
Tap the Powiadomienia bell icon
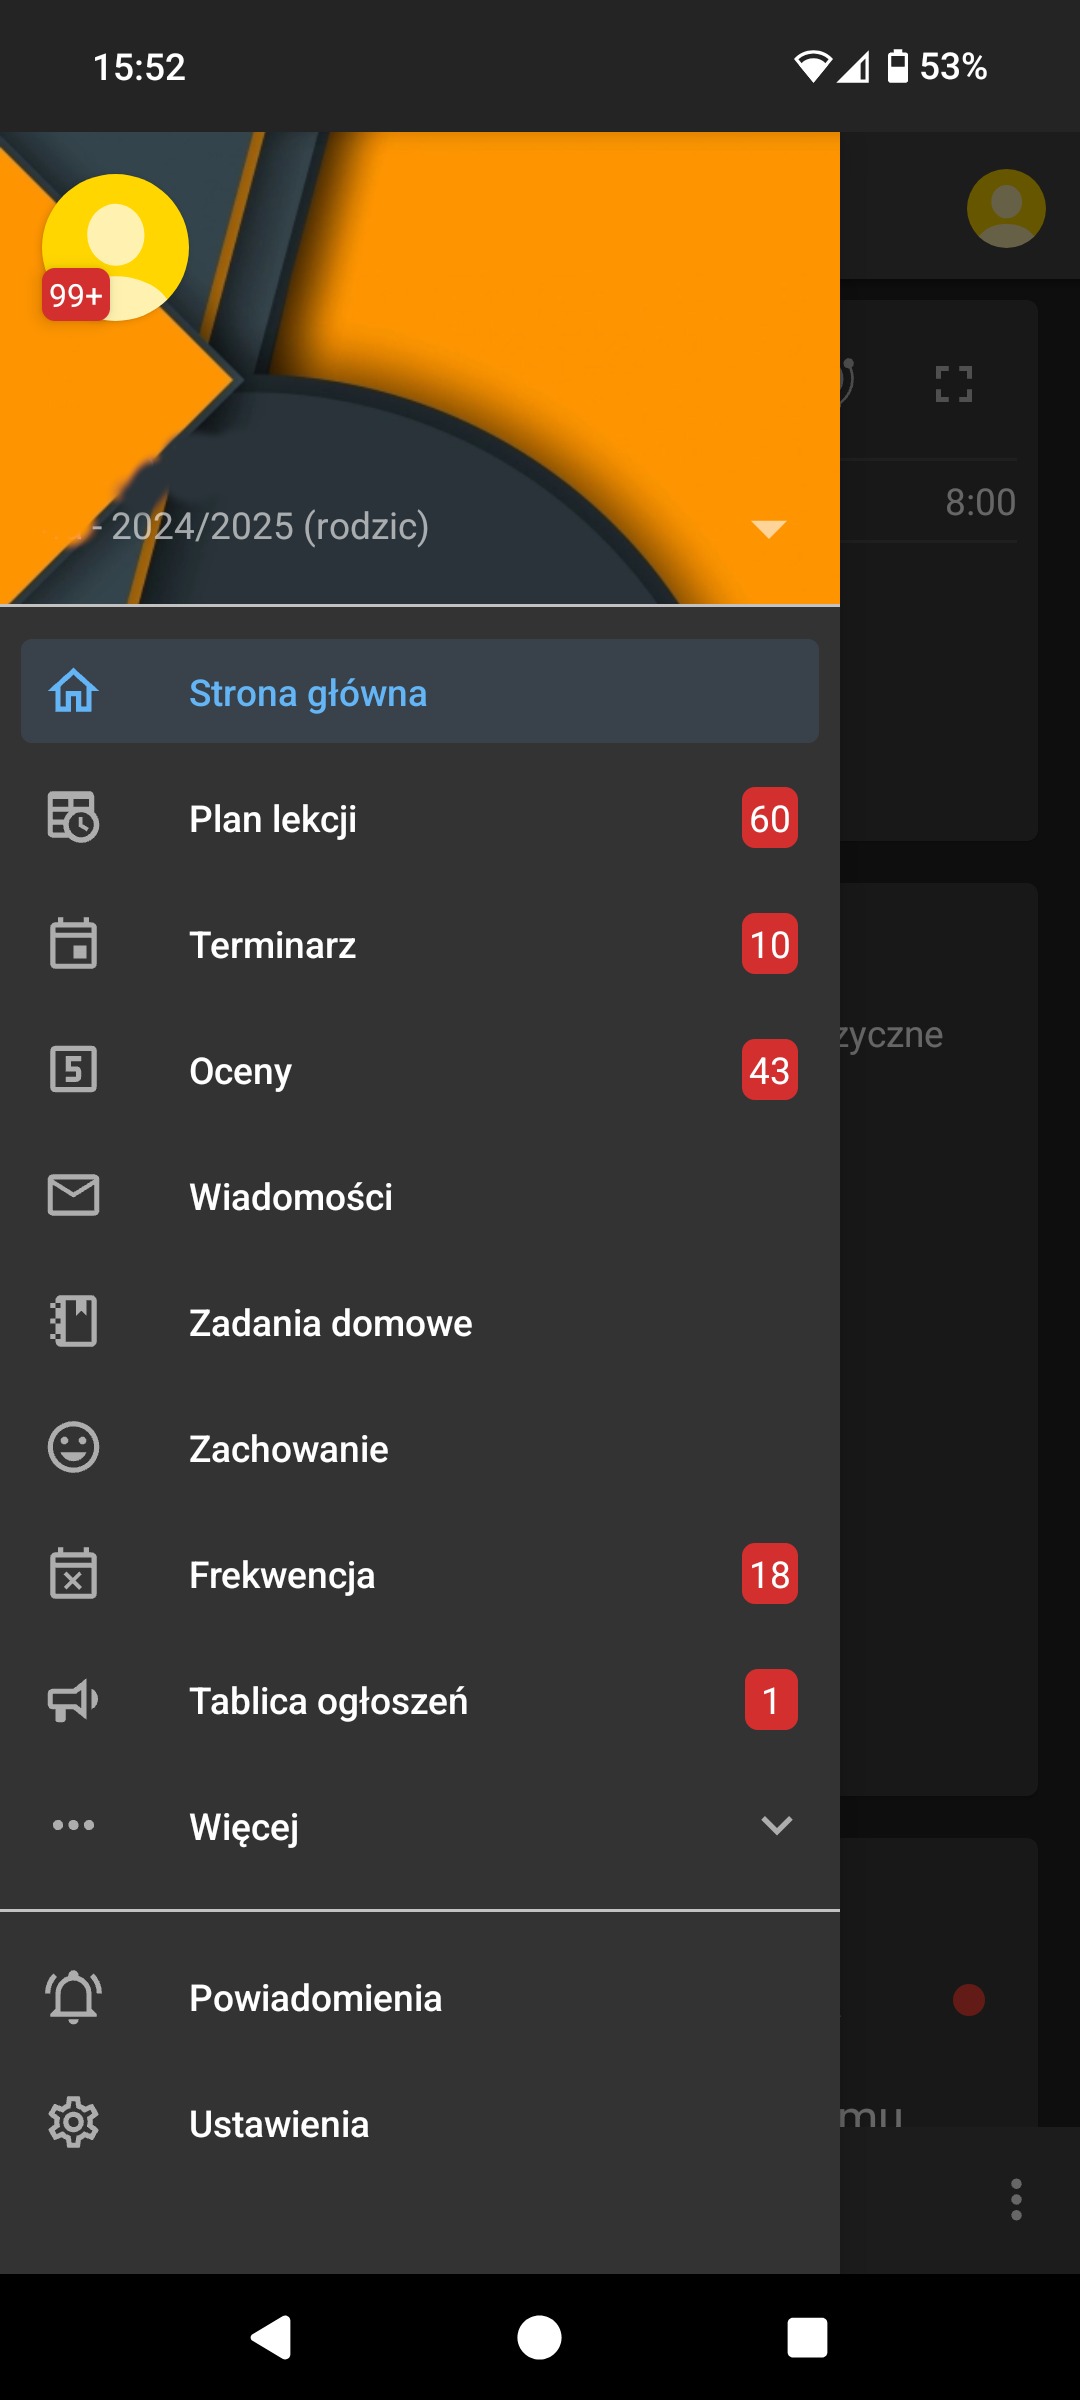pos(73,1998)
